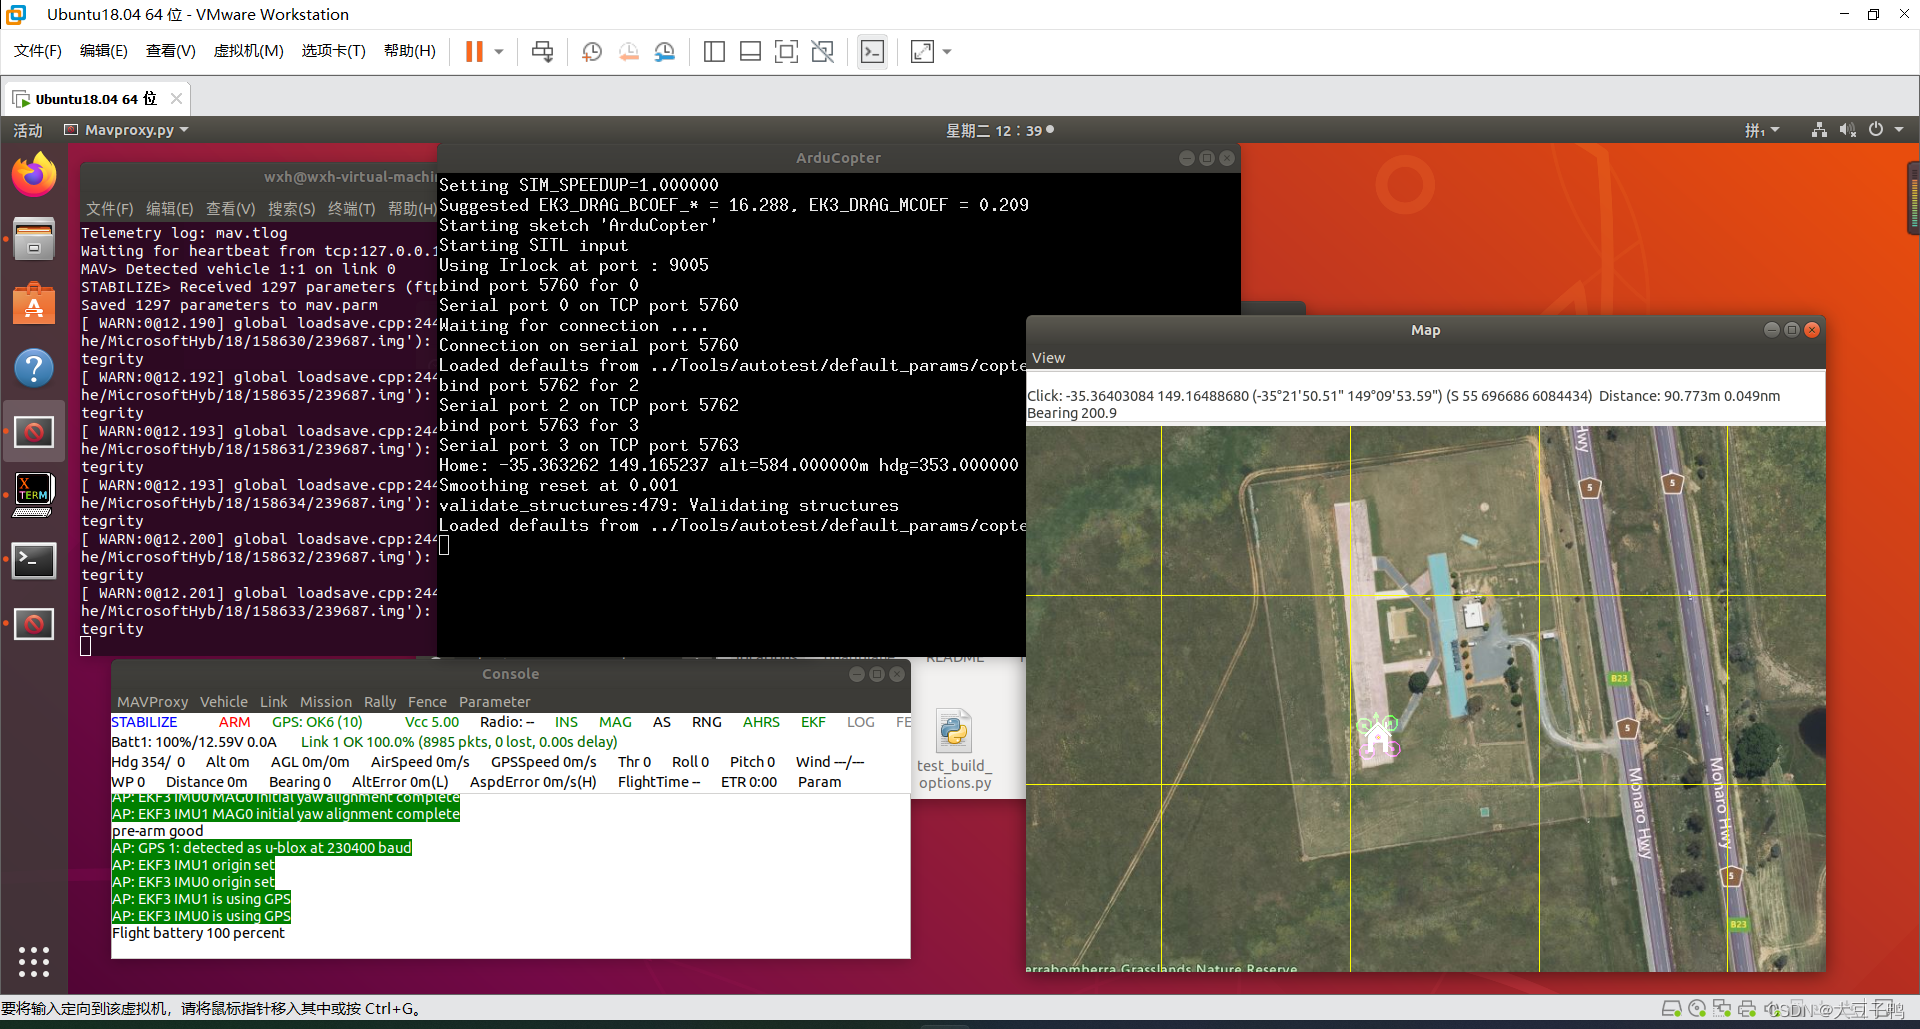Click the desktop vertical scrollbar at right edge
The width and height of the screenshot is (1920, 1029).
pos(1913,198)
